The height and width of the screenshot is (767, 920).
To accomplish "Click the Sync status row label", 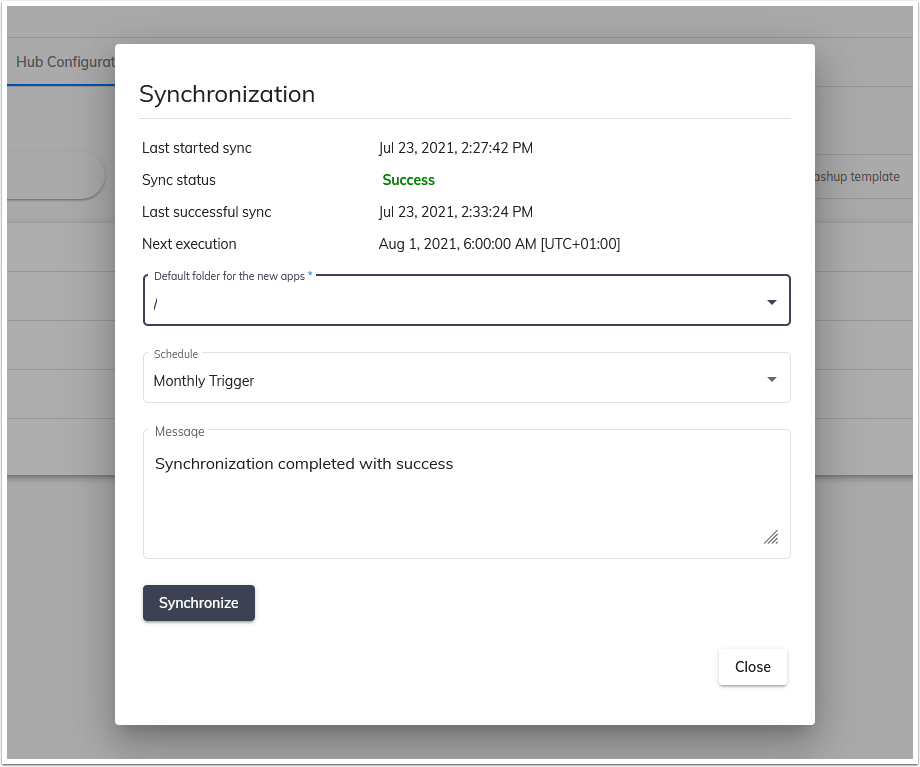I will (178, 180).
